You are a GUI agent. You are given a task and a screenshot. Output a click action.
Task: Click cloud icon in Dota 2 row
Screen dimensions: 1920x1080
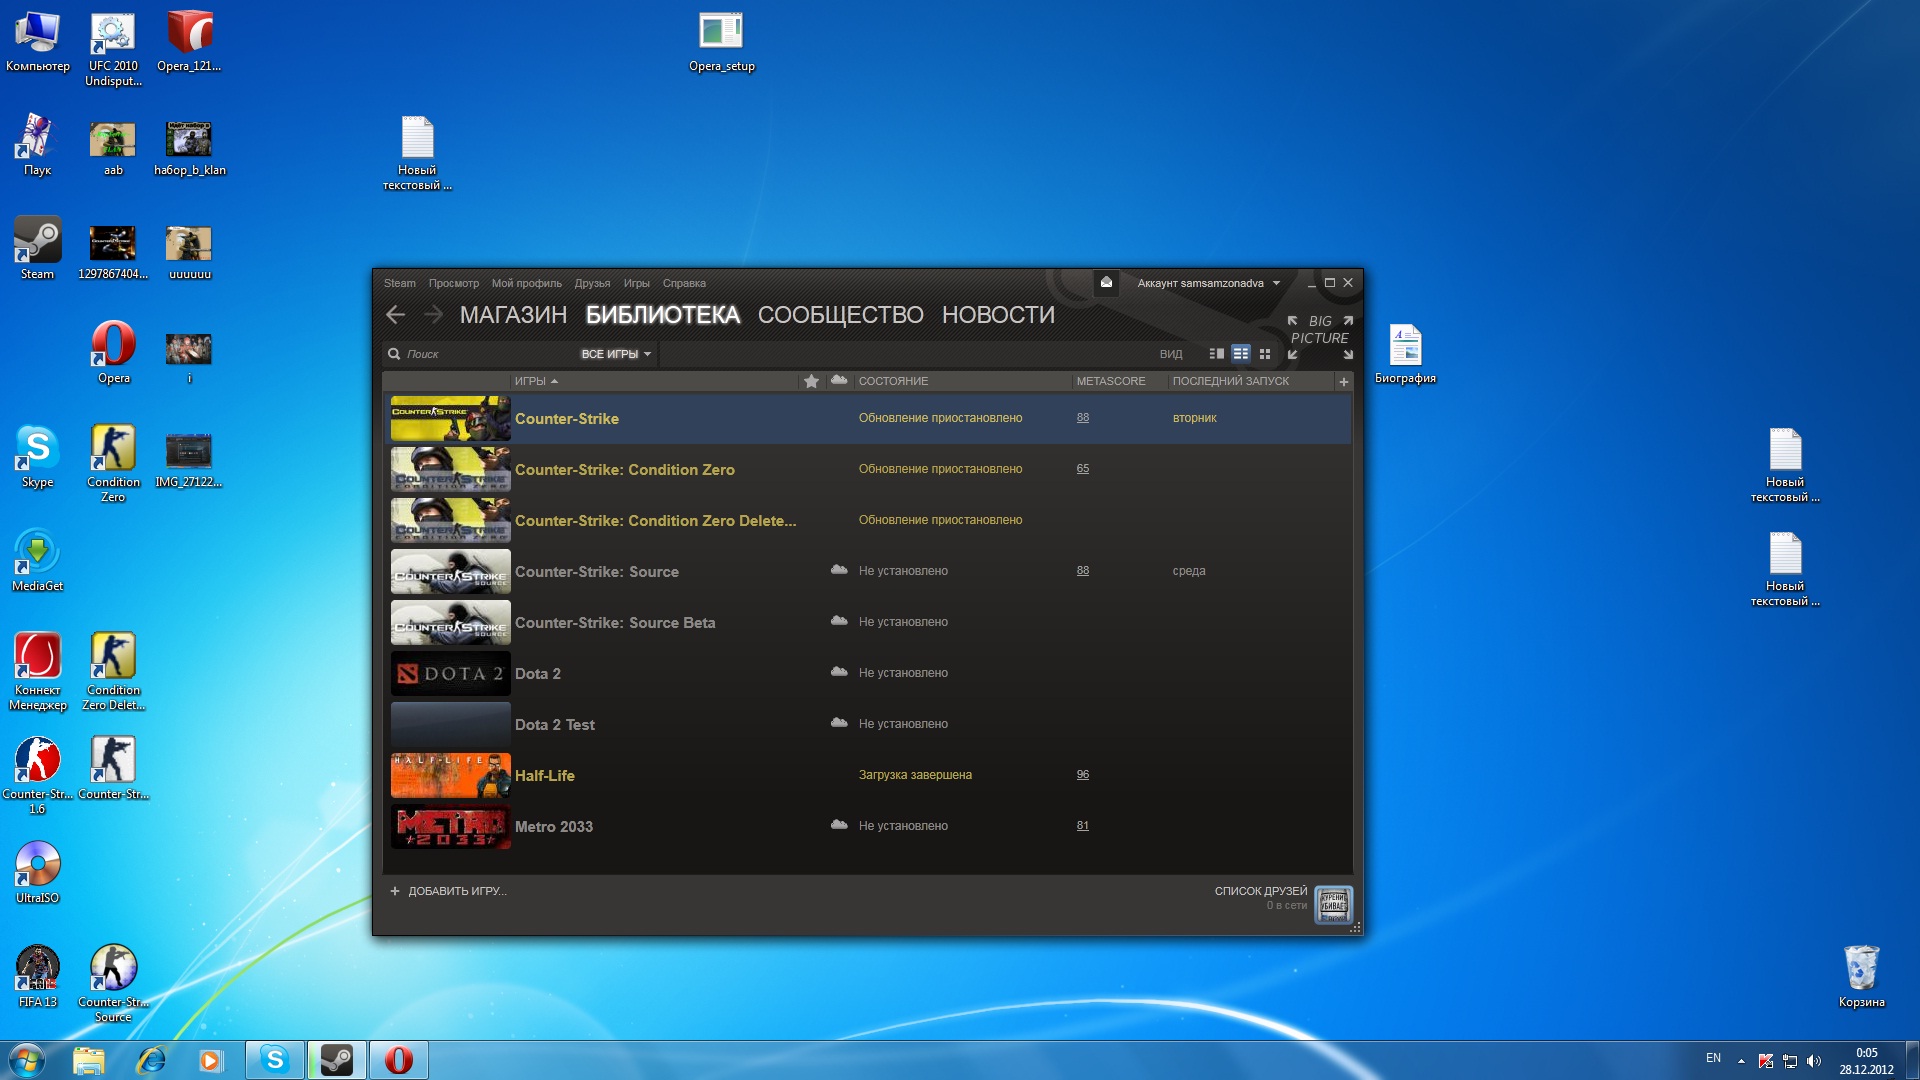(x=839, y=672)
